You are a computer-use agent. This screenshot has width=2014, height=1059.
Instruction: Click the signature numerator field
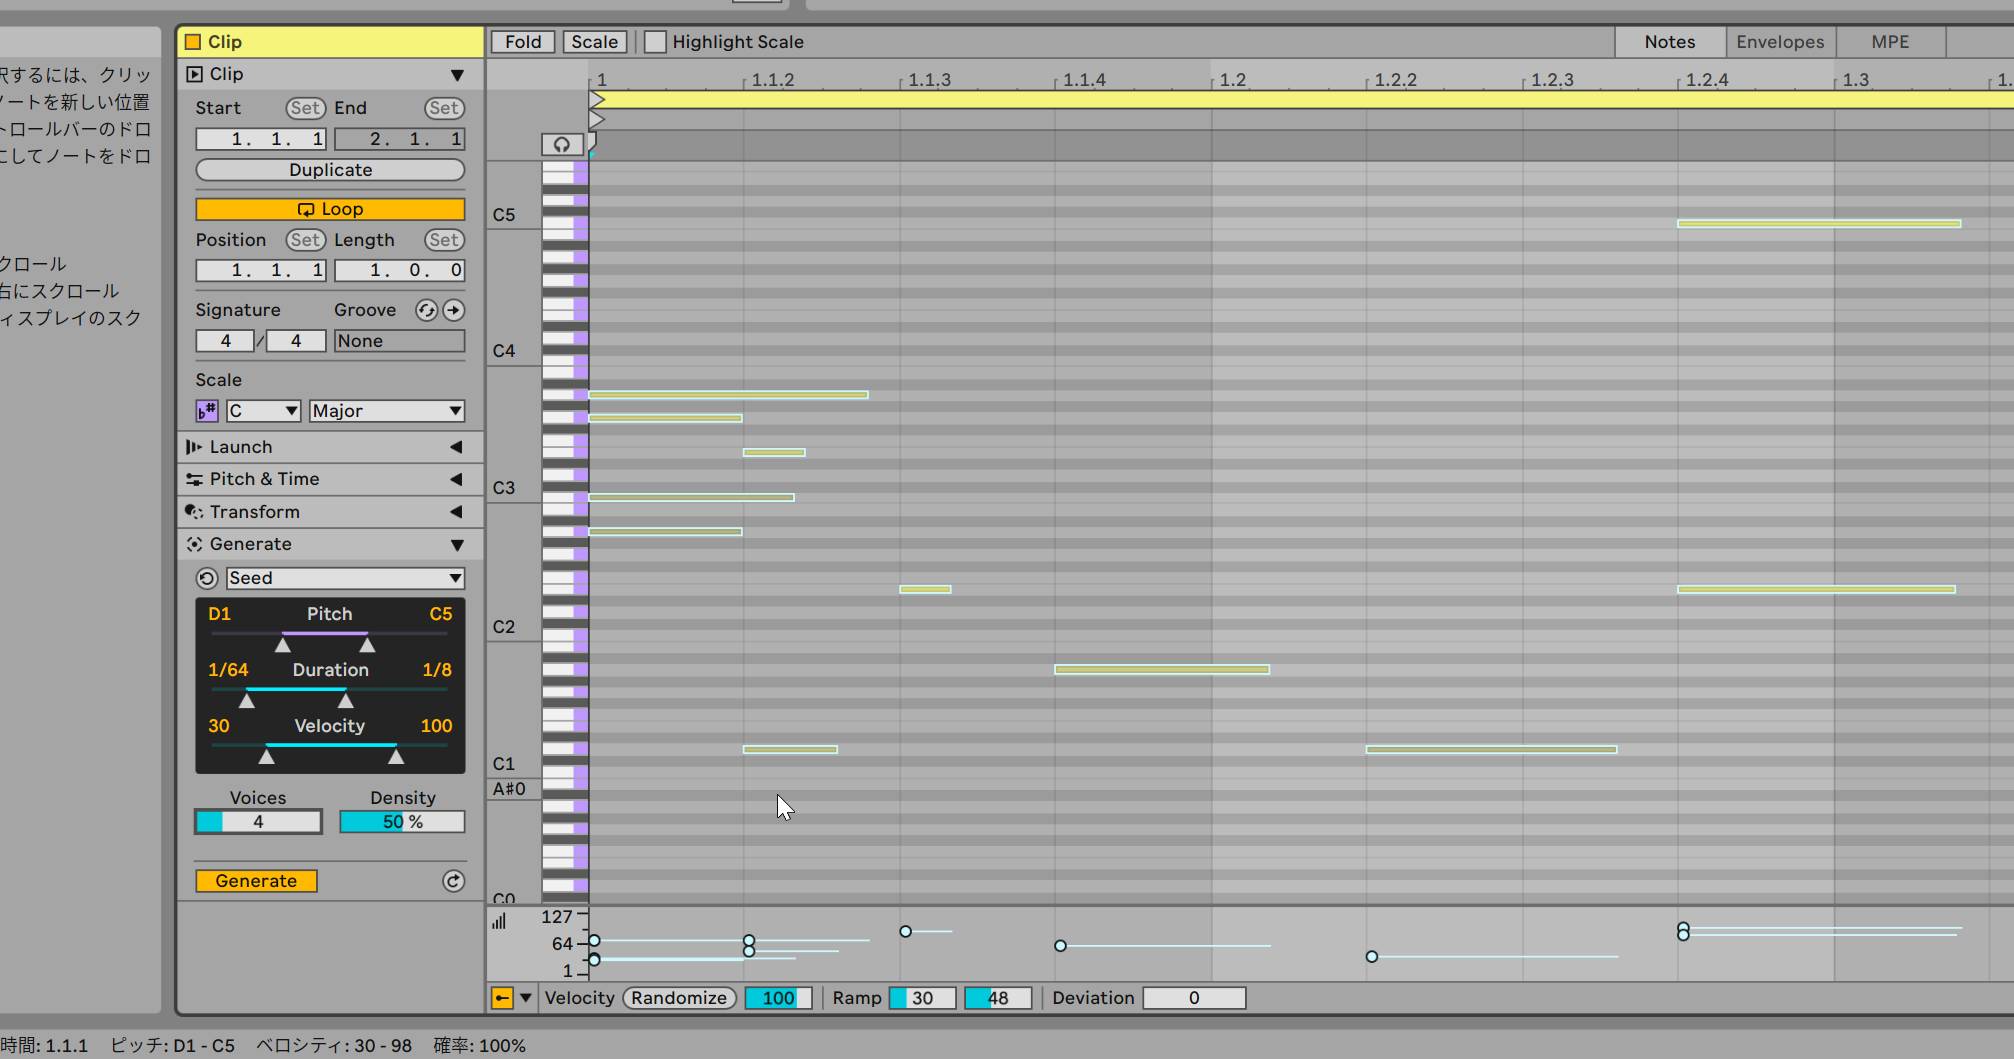[225, 341]
